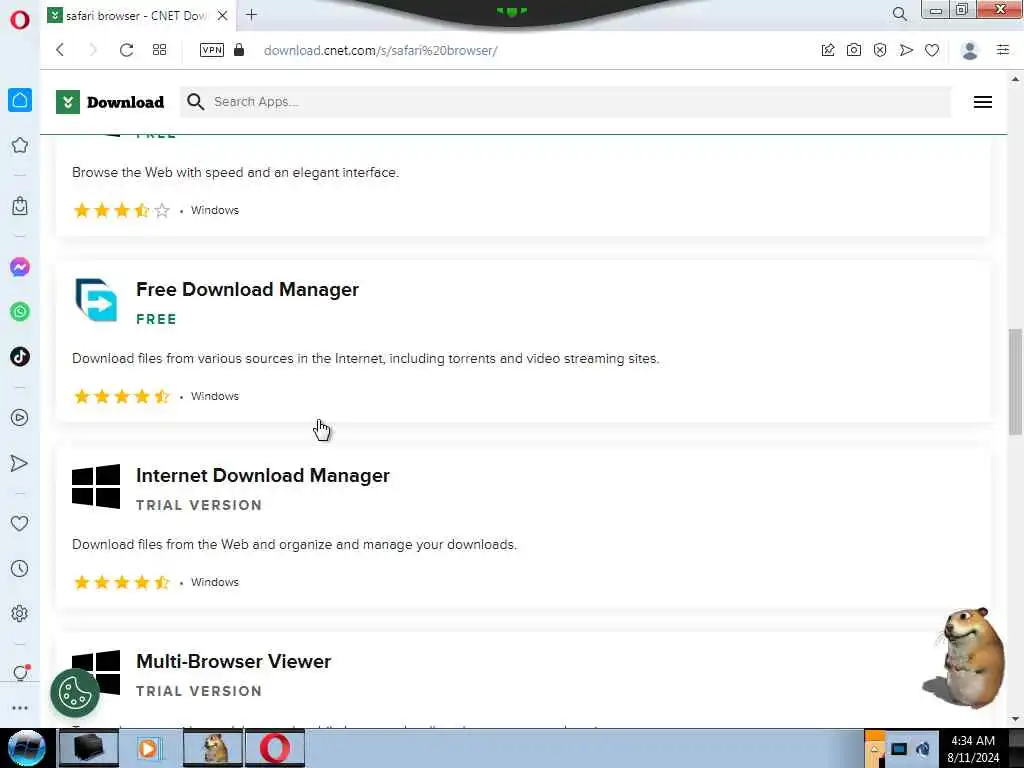Open Easy Setup sliders menu
Image resolution: width=1024 pixels, height=768 pixels.
(1003, 50)
